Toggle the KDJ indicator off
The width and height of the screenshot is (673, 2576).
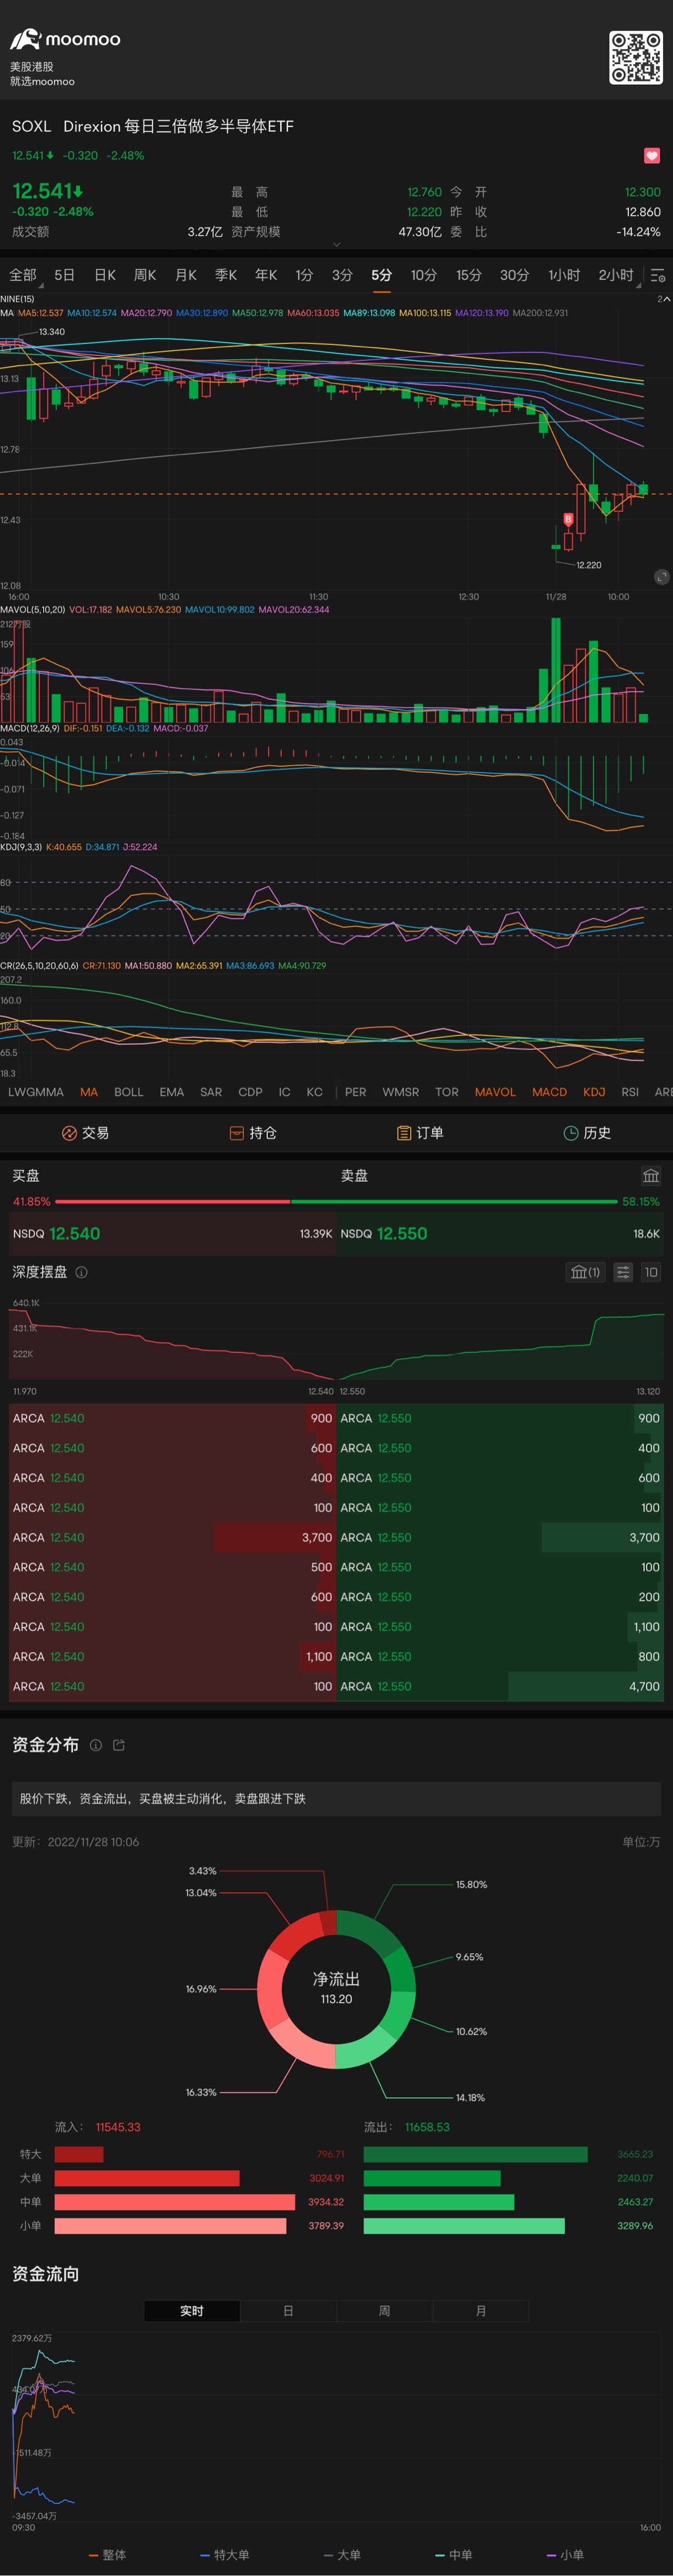point(594,1092)
